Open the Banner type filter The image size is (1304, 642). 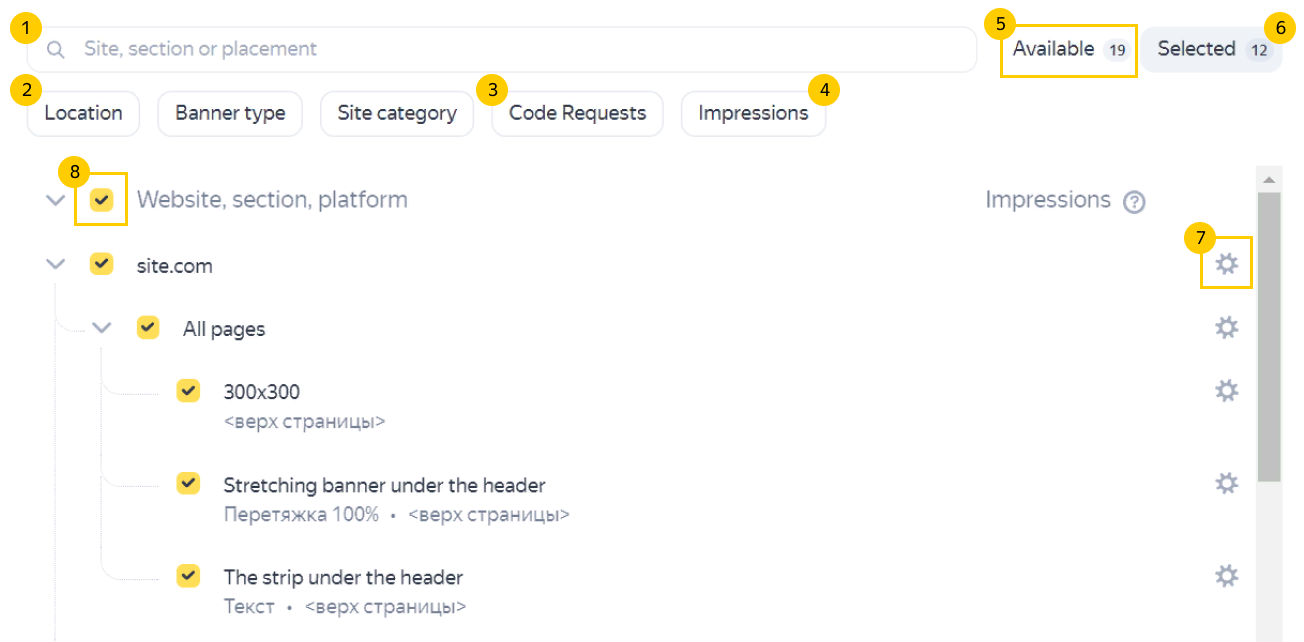point(230,113)
